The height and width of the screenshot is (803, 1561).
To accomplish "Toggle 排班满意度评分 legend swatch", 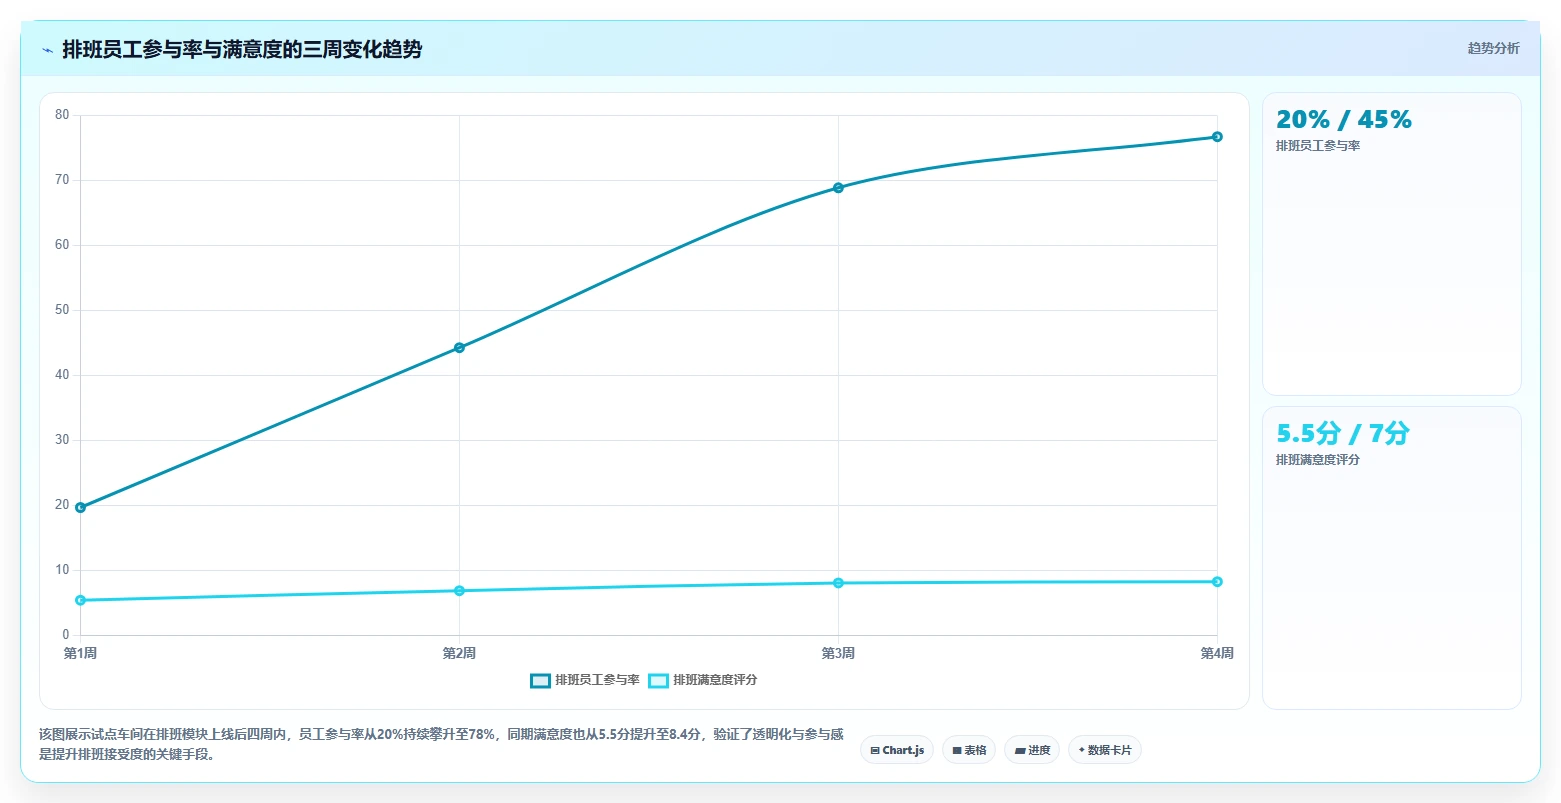I will coord(658,680).
